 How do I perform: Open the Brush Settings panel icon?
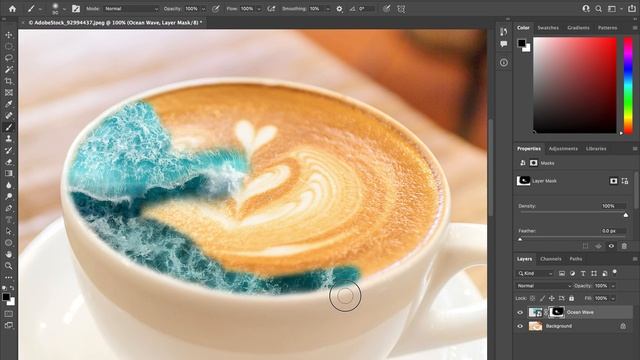(x=76, y=9)
